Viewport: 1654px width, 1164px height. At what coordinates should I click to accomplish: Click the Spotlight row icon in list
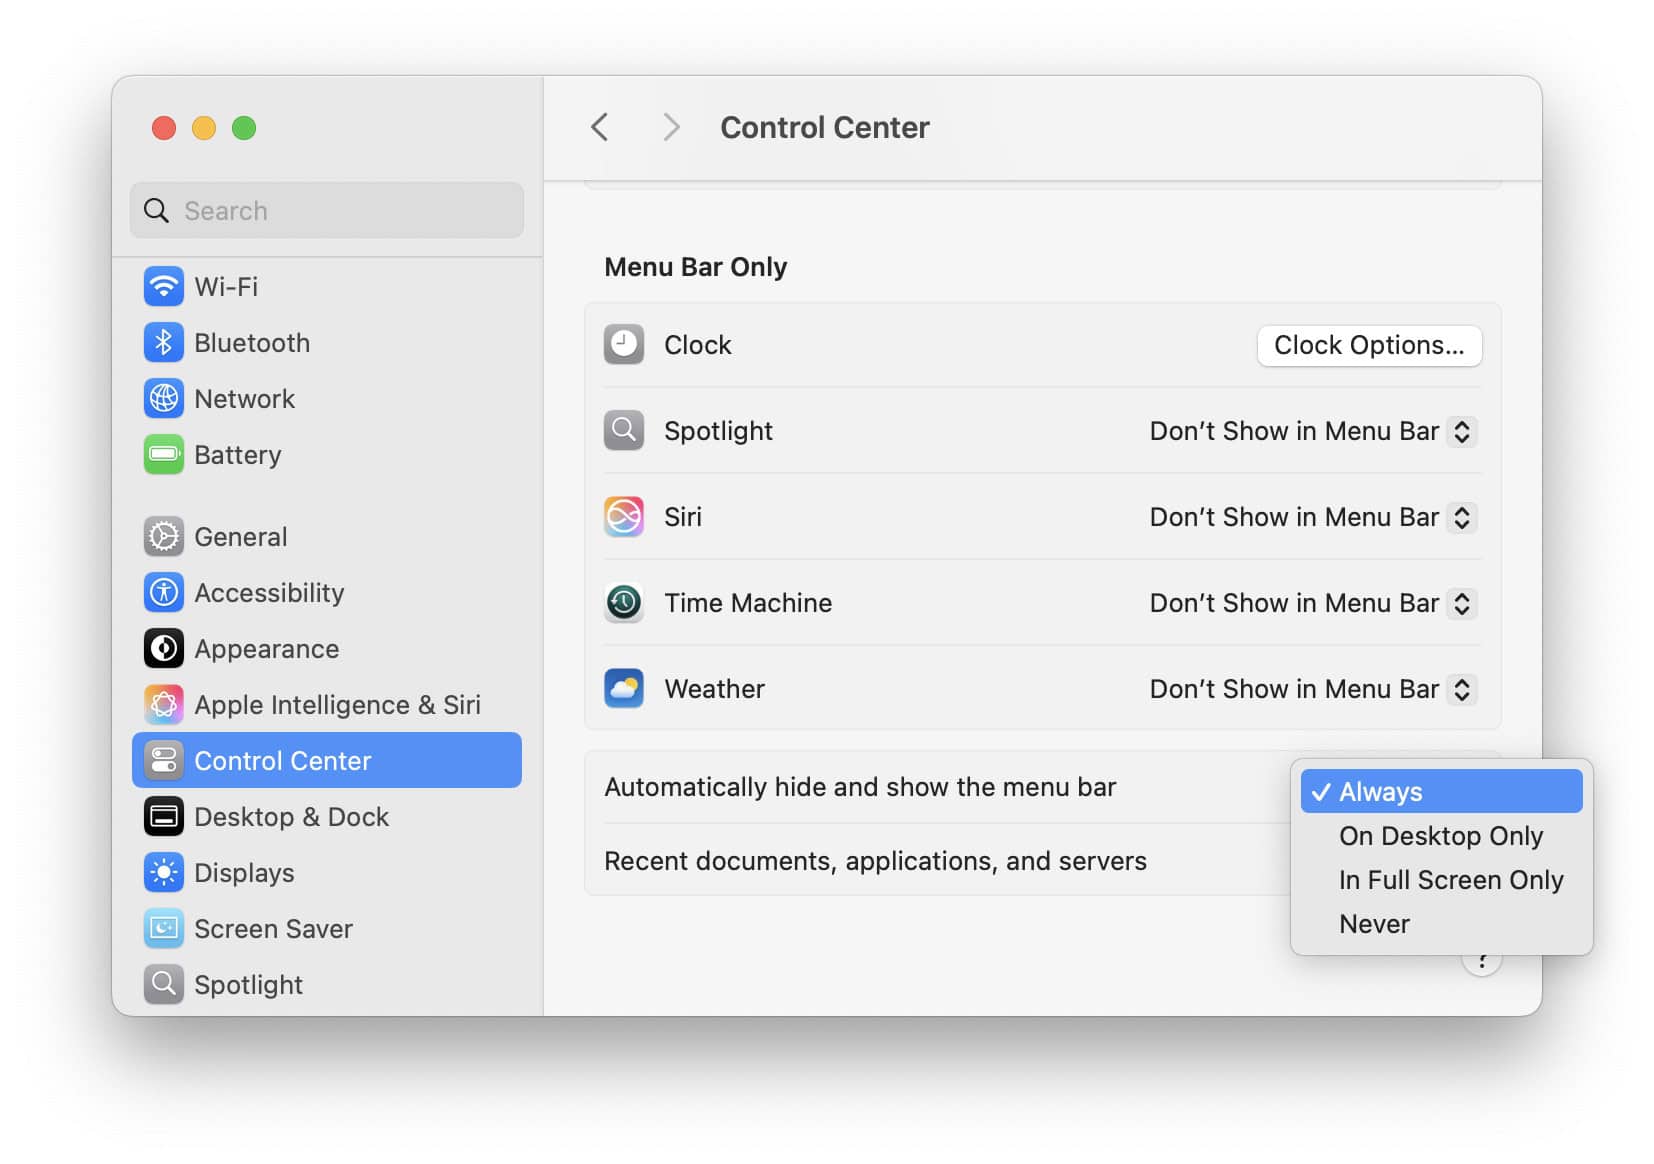(x=624, y=430)
